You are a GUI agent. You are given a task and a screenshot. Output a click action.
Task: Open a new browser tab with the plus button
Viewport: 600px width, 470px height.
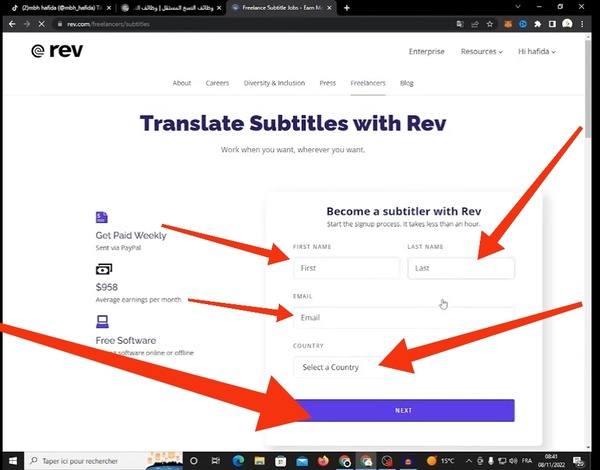pyautogui.click(x=347, y=7)
